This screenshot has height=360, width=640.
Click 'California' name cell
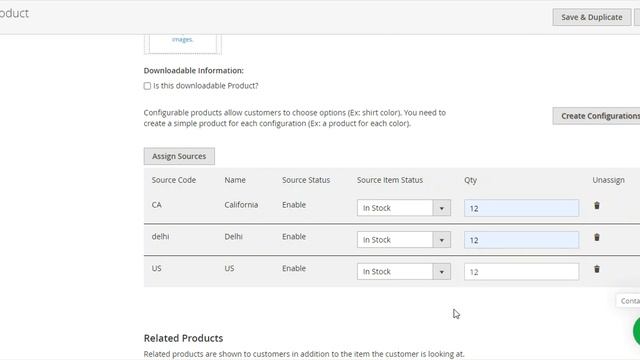coord(241,205)
